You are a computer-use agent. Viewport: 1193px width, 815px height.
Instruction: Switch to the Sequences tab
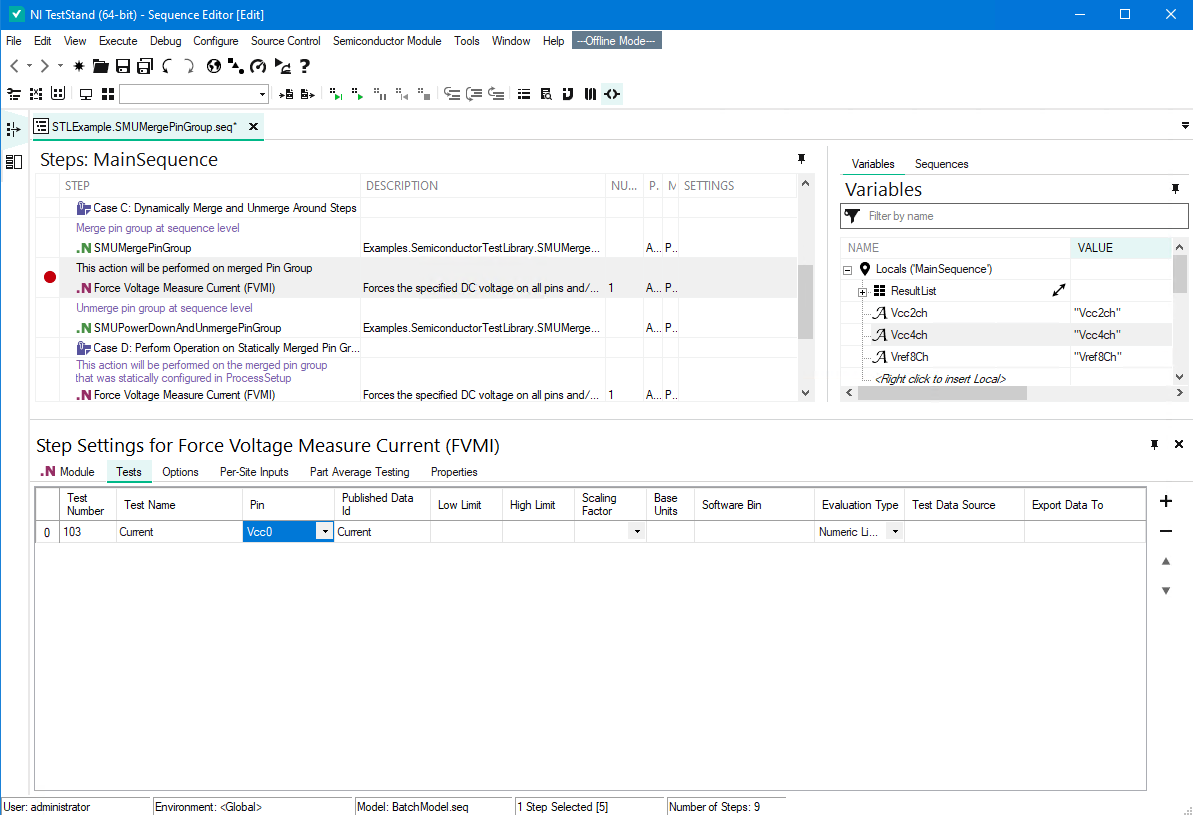(x=941, y=164)
